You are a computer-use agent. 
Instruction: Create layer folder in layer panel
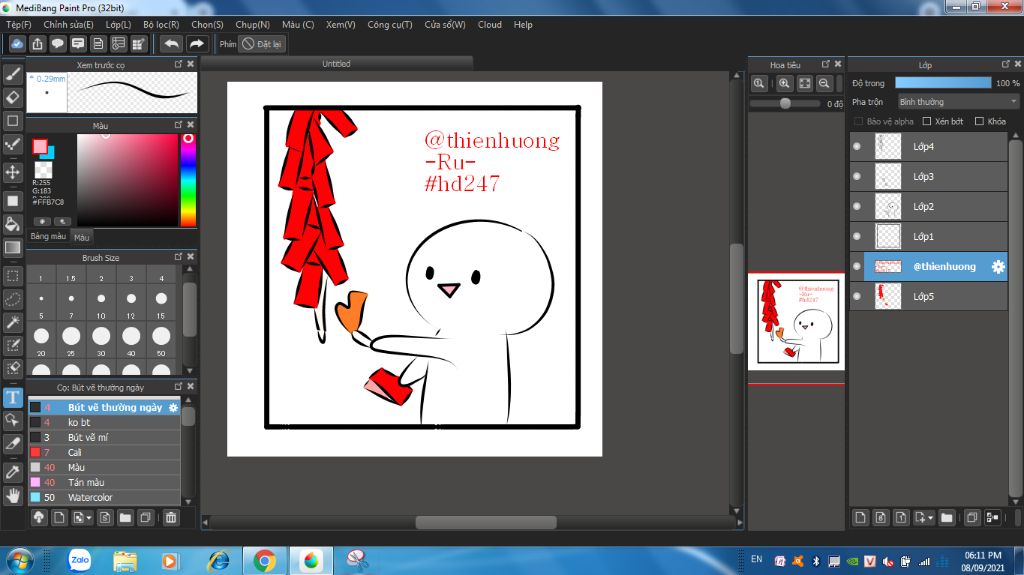(x=946, y=518)
